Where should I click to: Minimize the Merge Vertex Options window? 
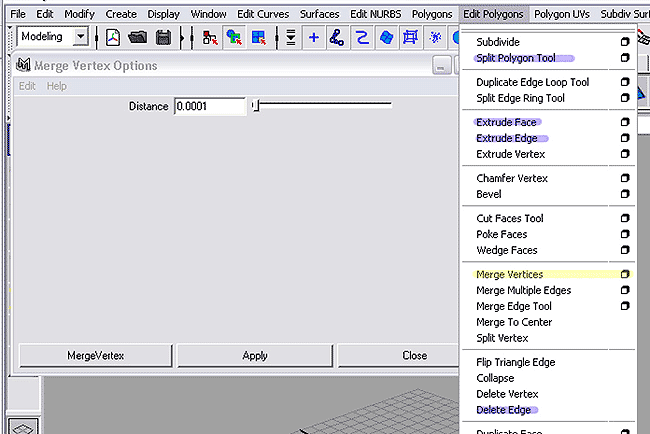(x=441, y=65)
